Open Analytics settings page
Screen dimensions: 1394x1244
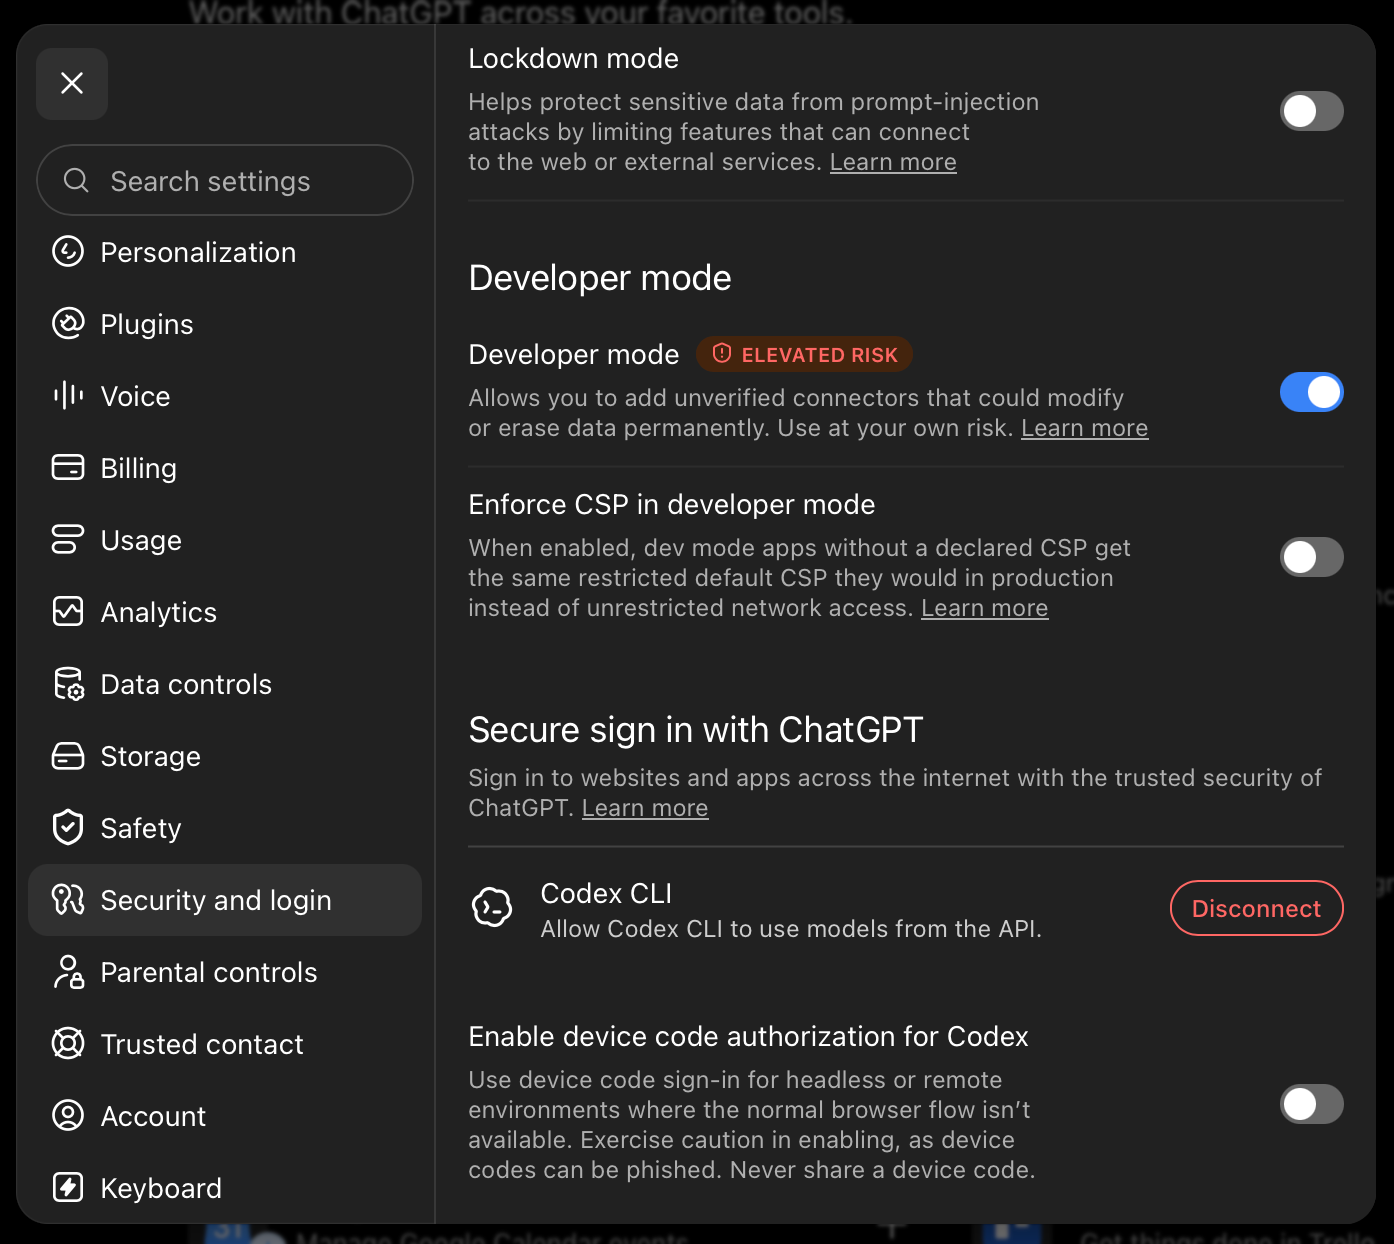click(x=225, y=612)
